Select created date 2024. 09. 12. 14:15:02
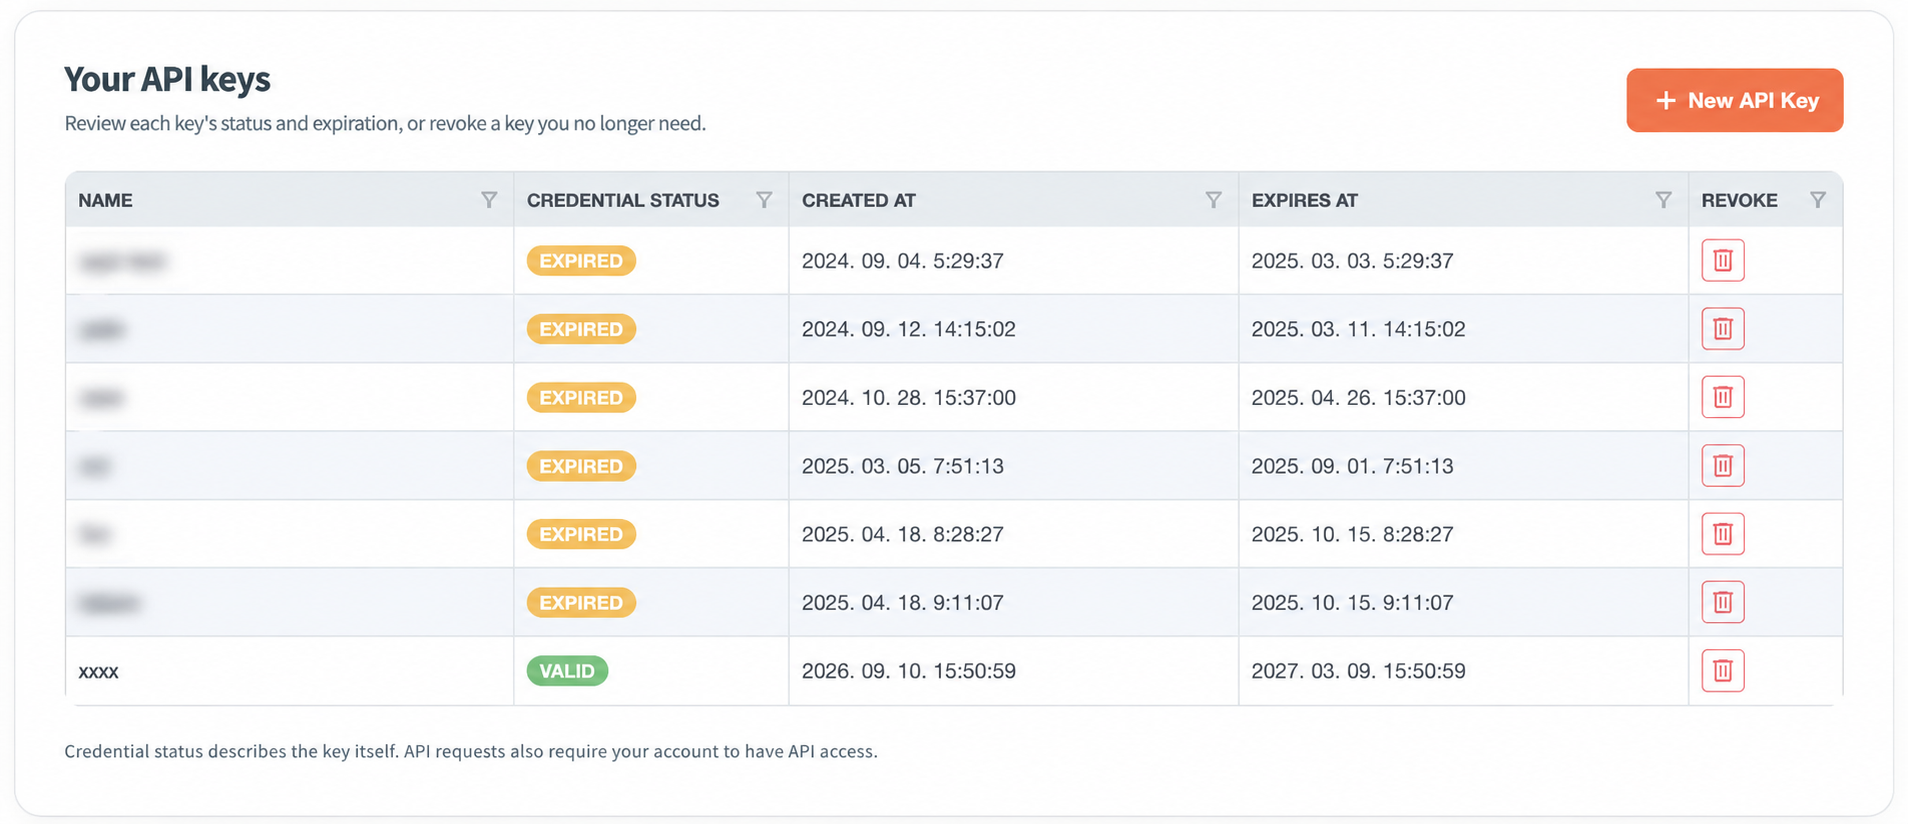1908x824 pixels. pyautogui.click(x=908, y=329)
